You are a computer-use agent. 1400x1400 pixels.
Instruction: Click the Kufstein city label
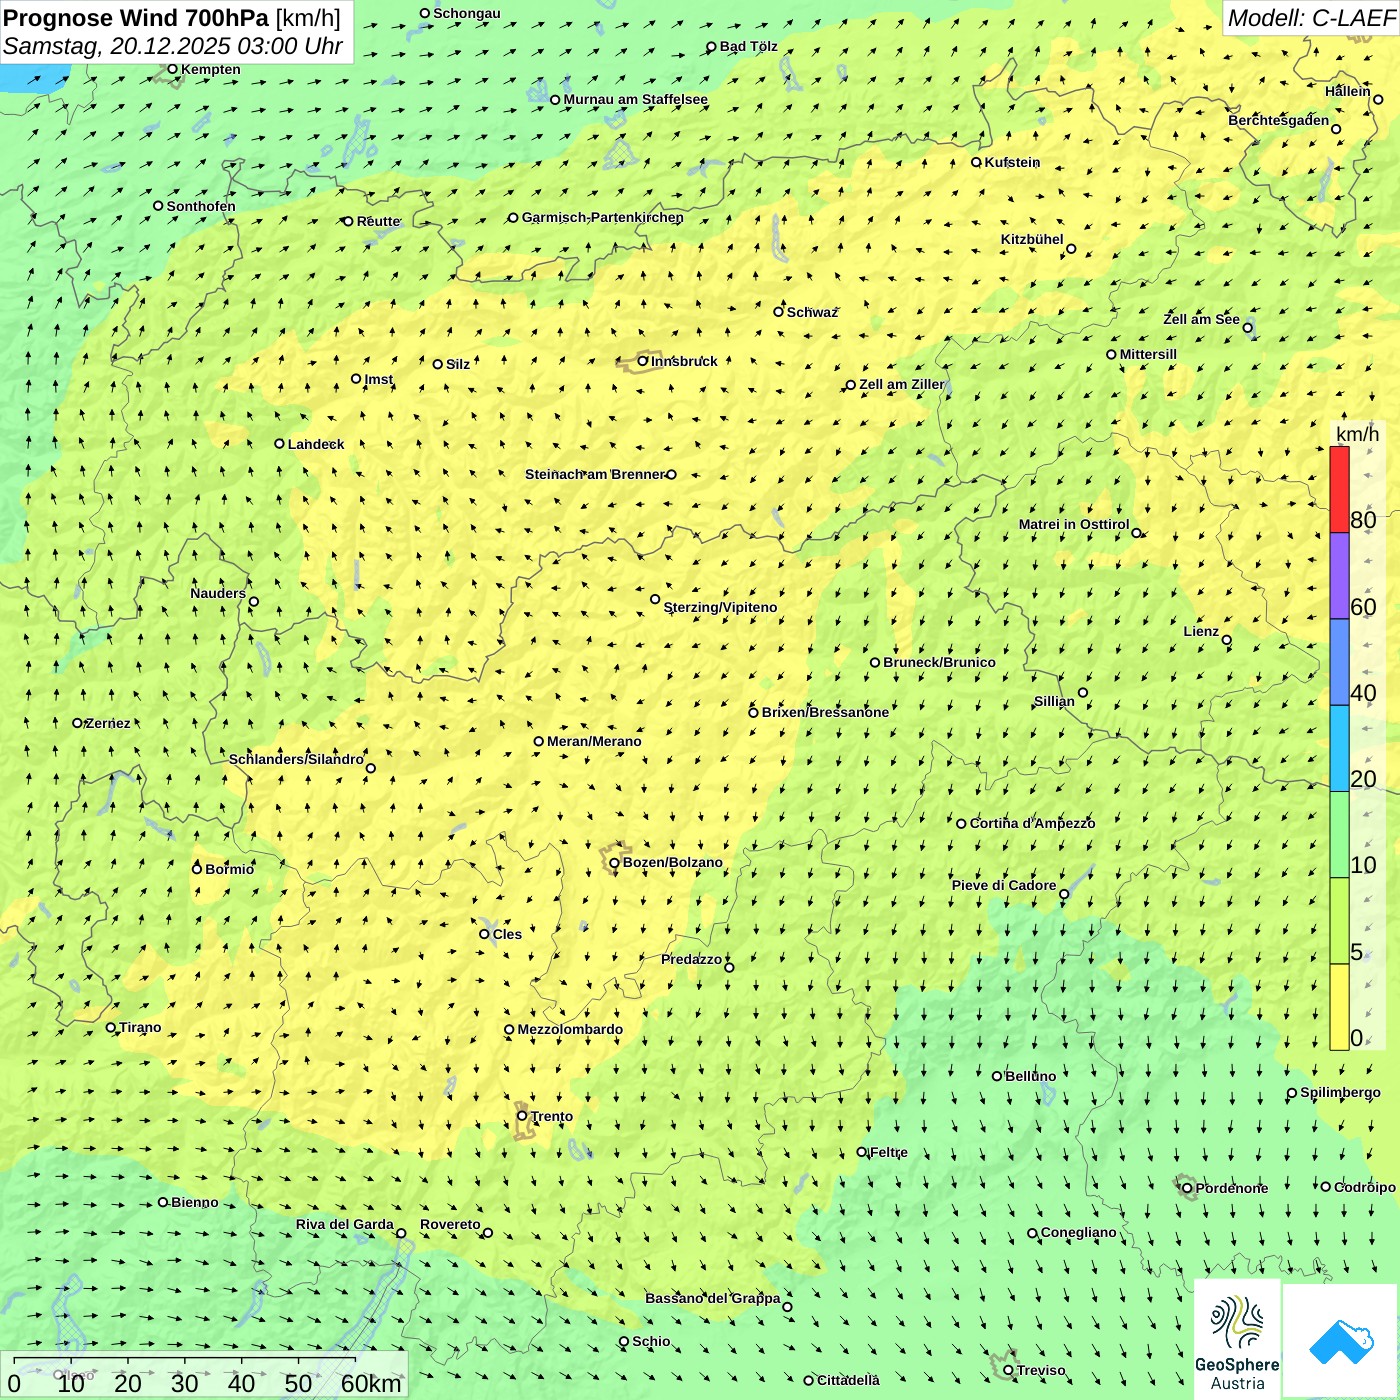1012,162
